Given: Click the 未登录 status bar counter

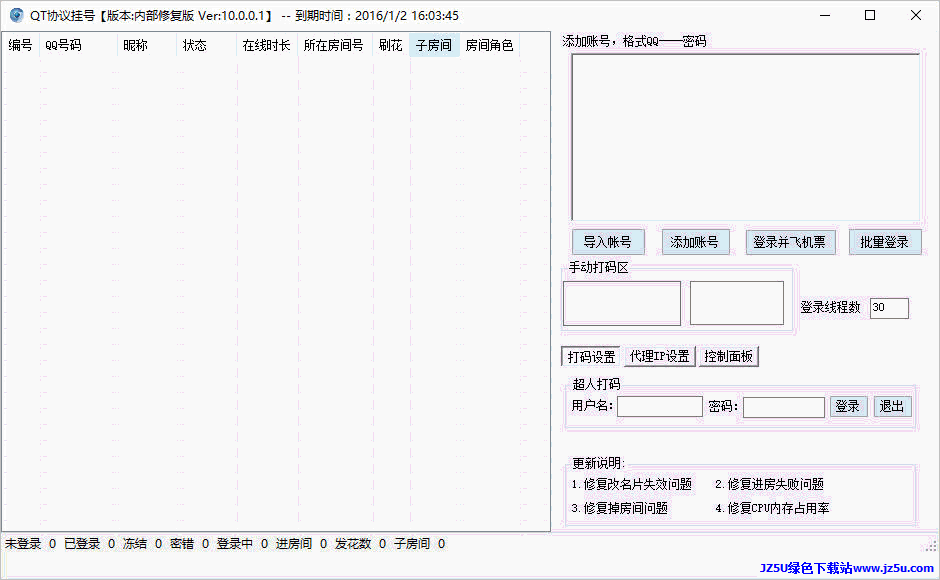Looking at the screenshot, I should pos(31,544).
